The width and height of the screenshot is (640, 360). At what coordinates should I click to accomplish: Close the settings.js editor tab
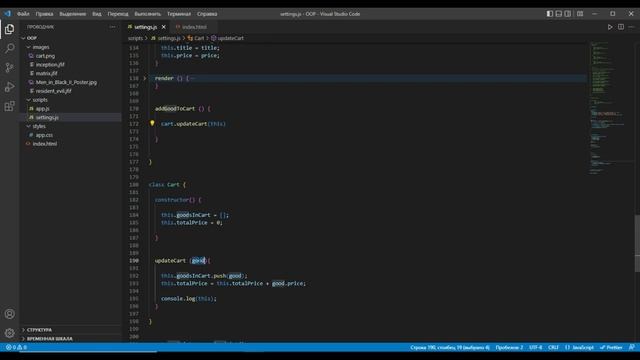(164, 27)
